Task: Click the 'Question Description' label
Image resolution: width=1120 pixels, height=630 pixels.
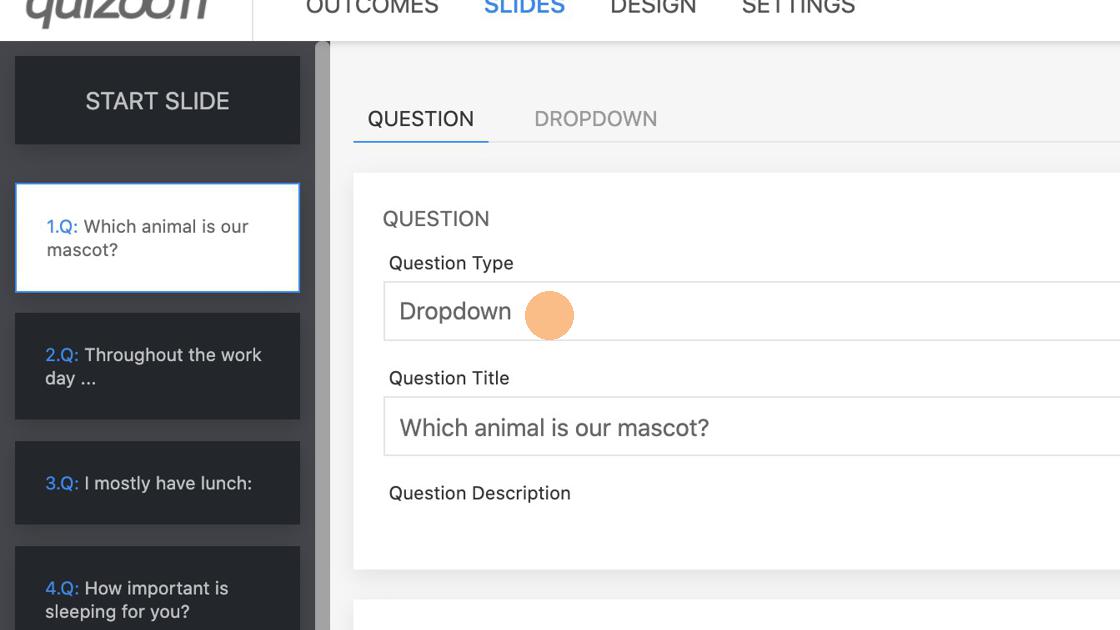Action: click(x=479, y=494)
